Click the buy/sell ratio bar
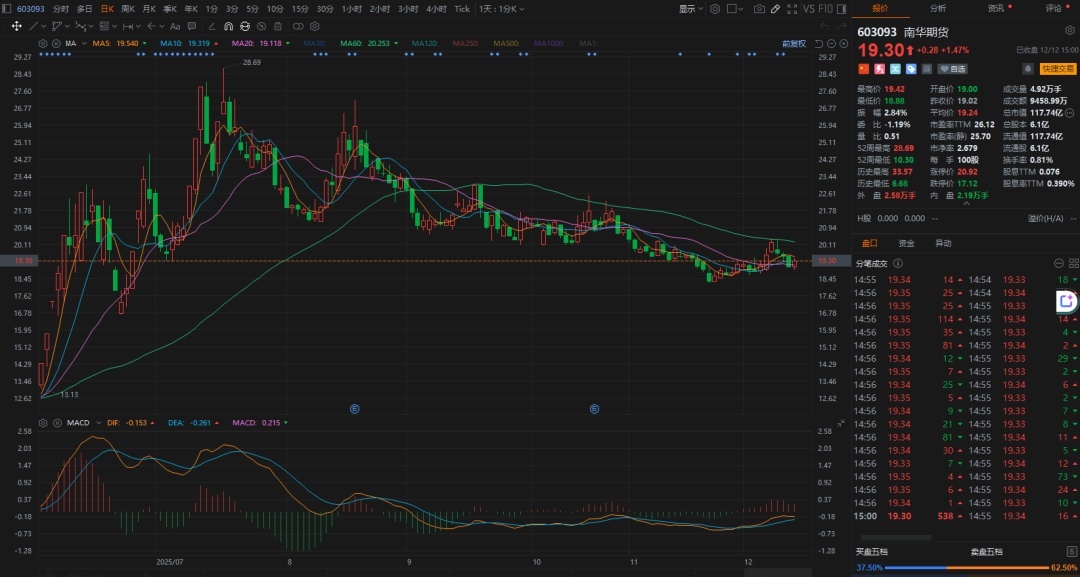 [966, 568]
